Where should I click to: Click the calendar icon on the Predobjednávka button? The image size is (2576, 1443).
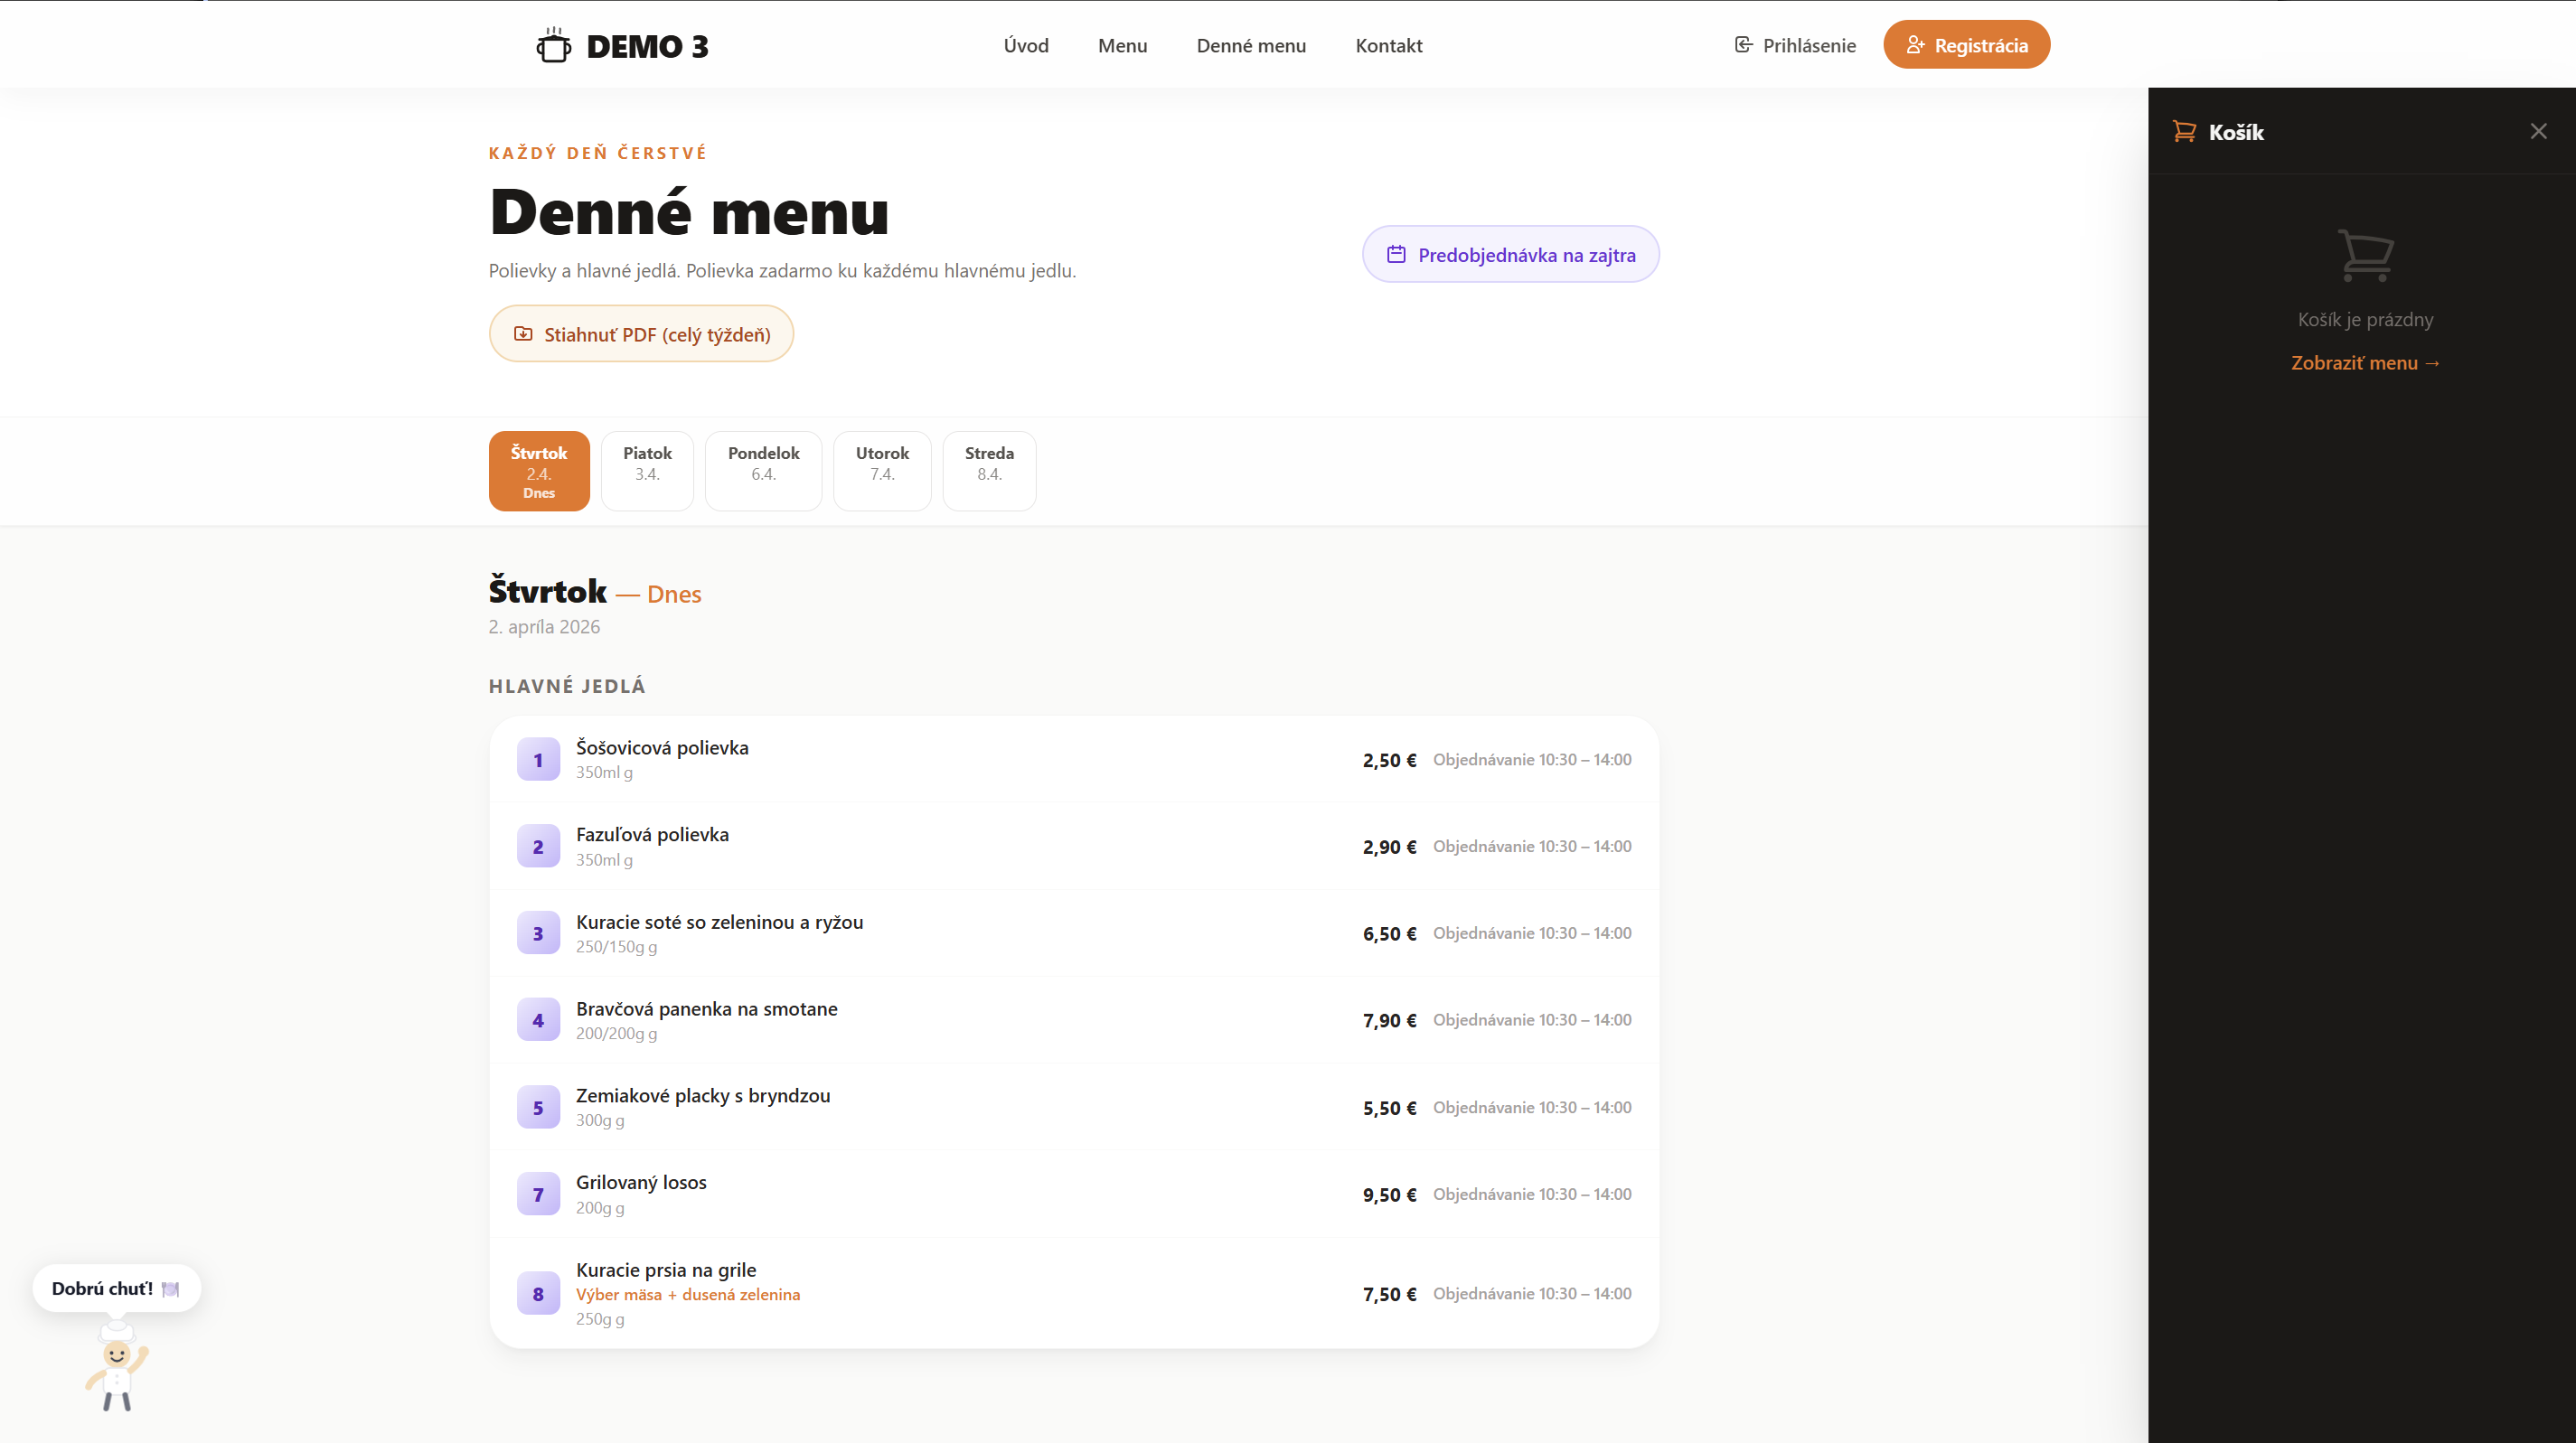[x=1396, y=254]
